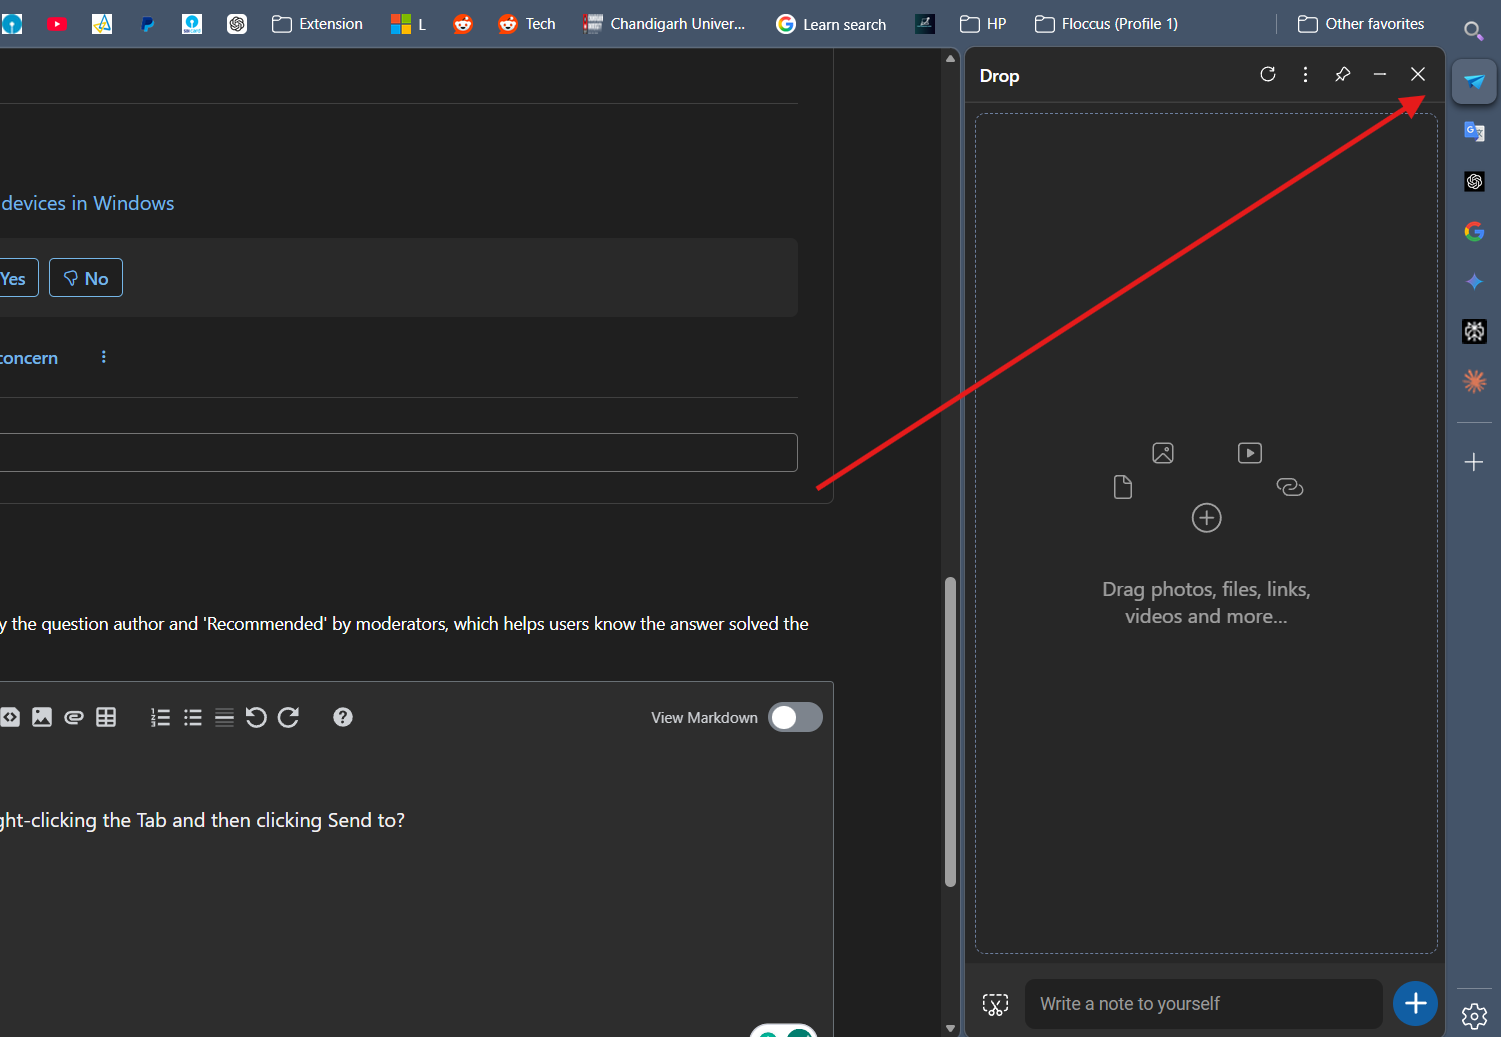Click the text ending 'then clicking Send to?'
Screen dimensions: 1501x1037
click(x=202, y=820)
